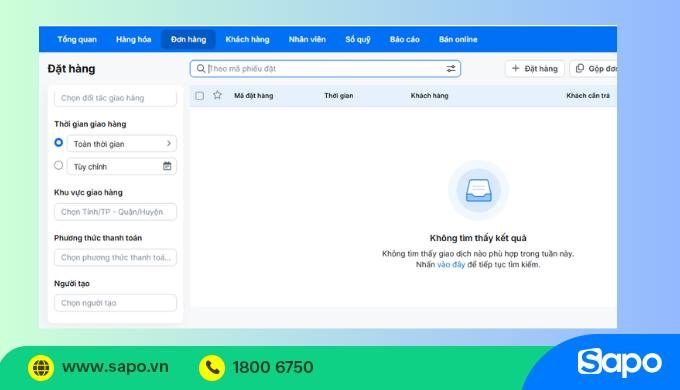Open the Chọn người tạo dropdown
The width and height of the screenshot is (680, 390).
pos(115,303)
